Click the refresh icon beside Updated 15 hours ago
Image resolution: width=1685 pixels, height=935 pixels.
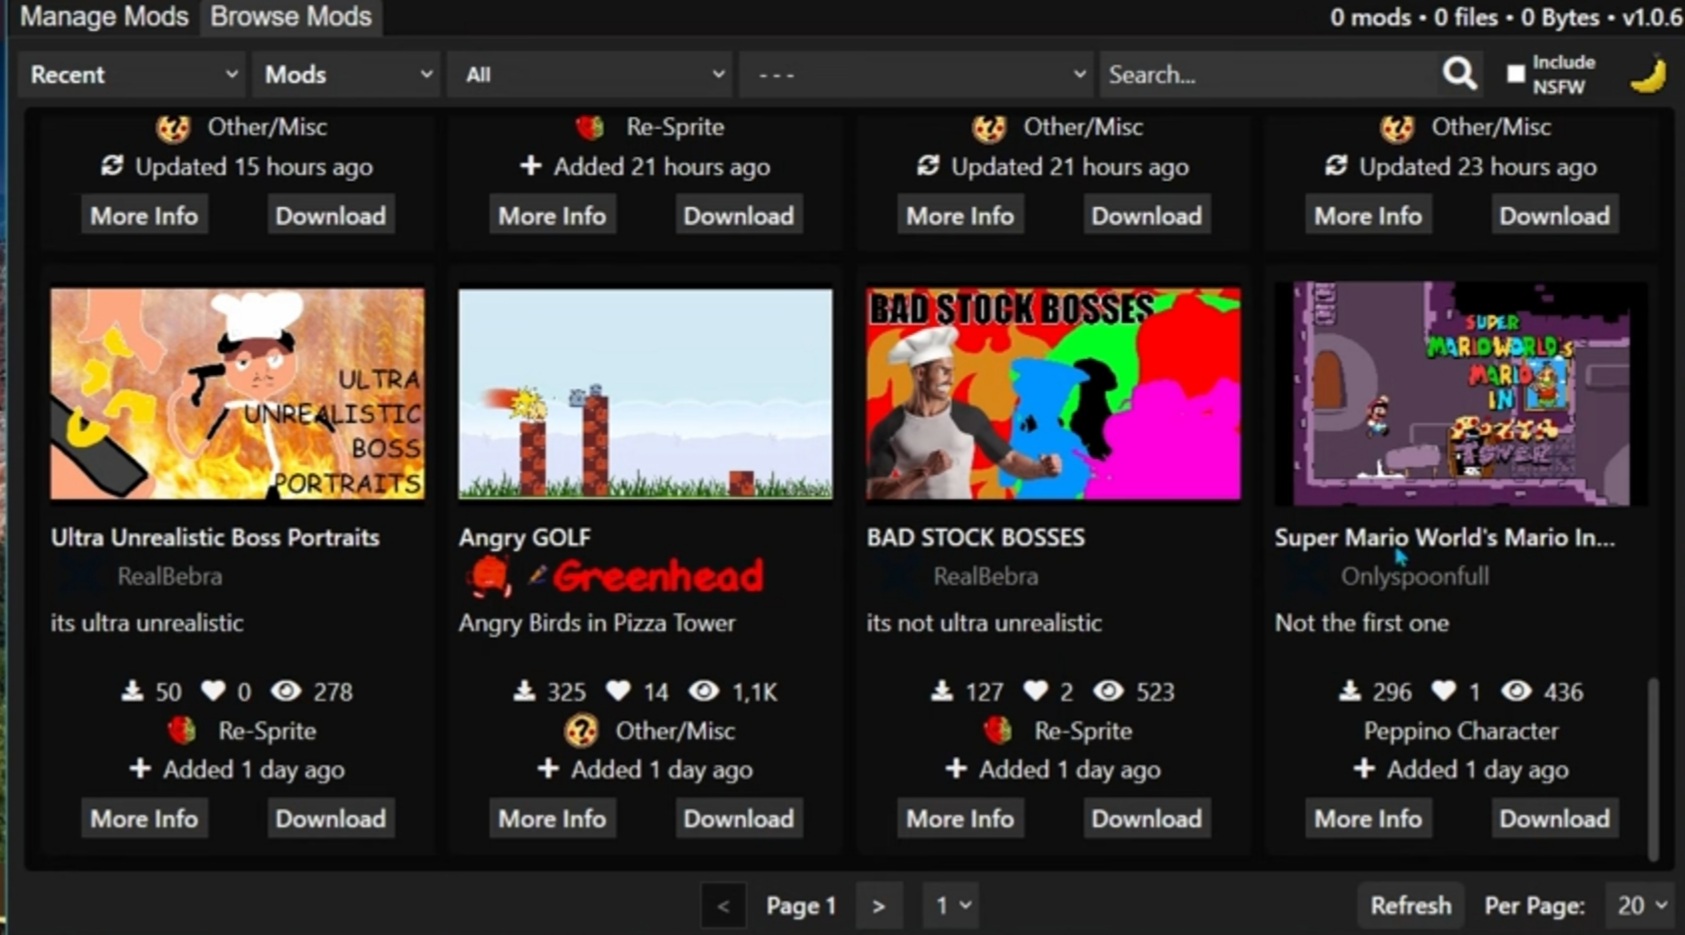112,165
